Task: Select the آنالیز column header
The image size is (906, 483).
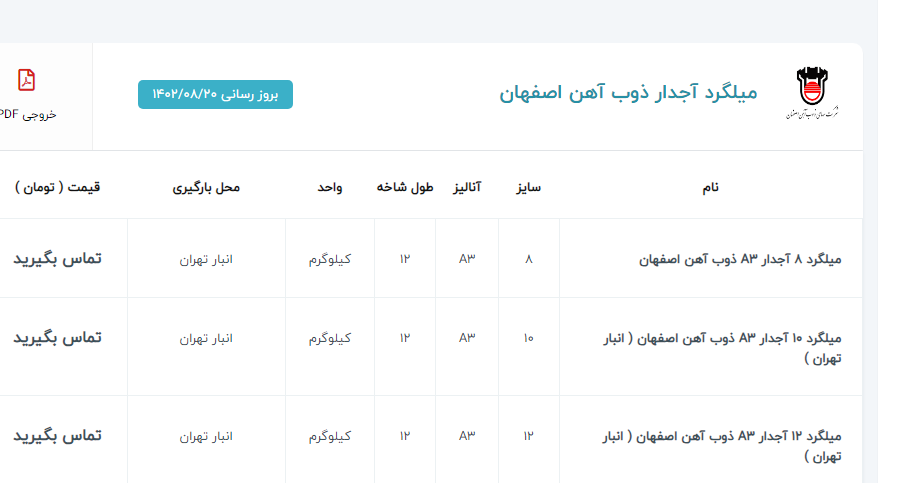Action: [x=467, y=187]
